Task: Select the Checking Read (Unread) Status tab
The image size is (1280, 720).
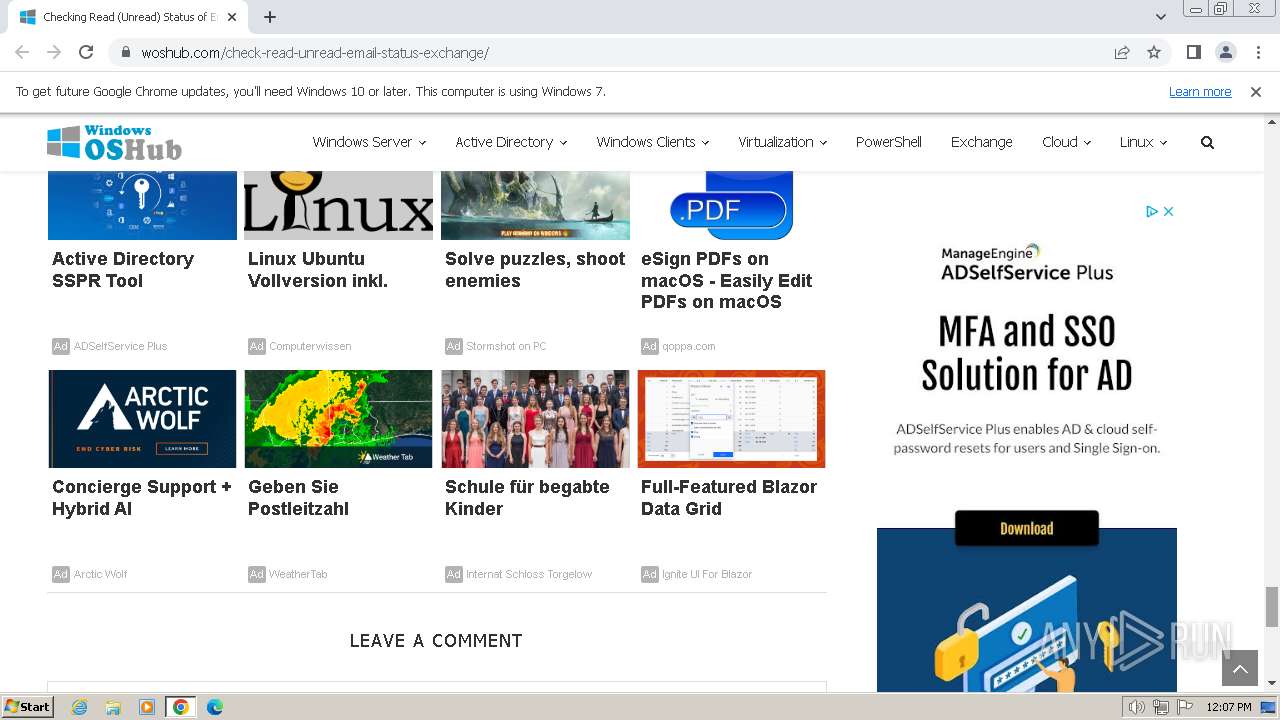Action: 130,17
